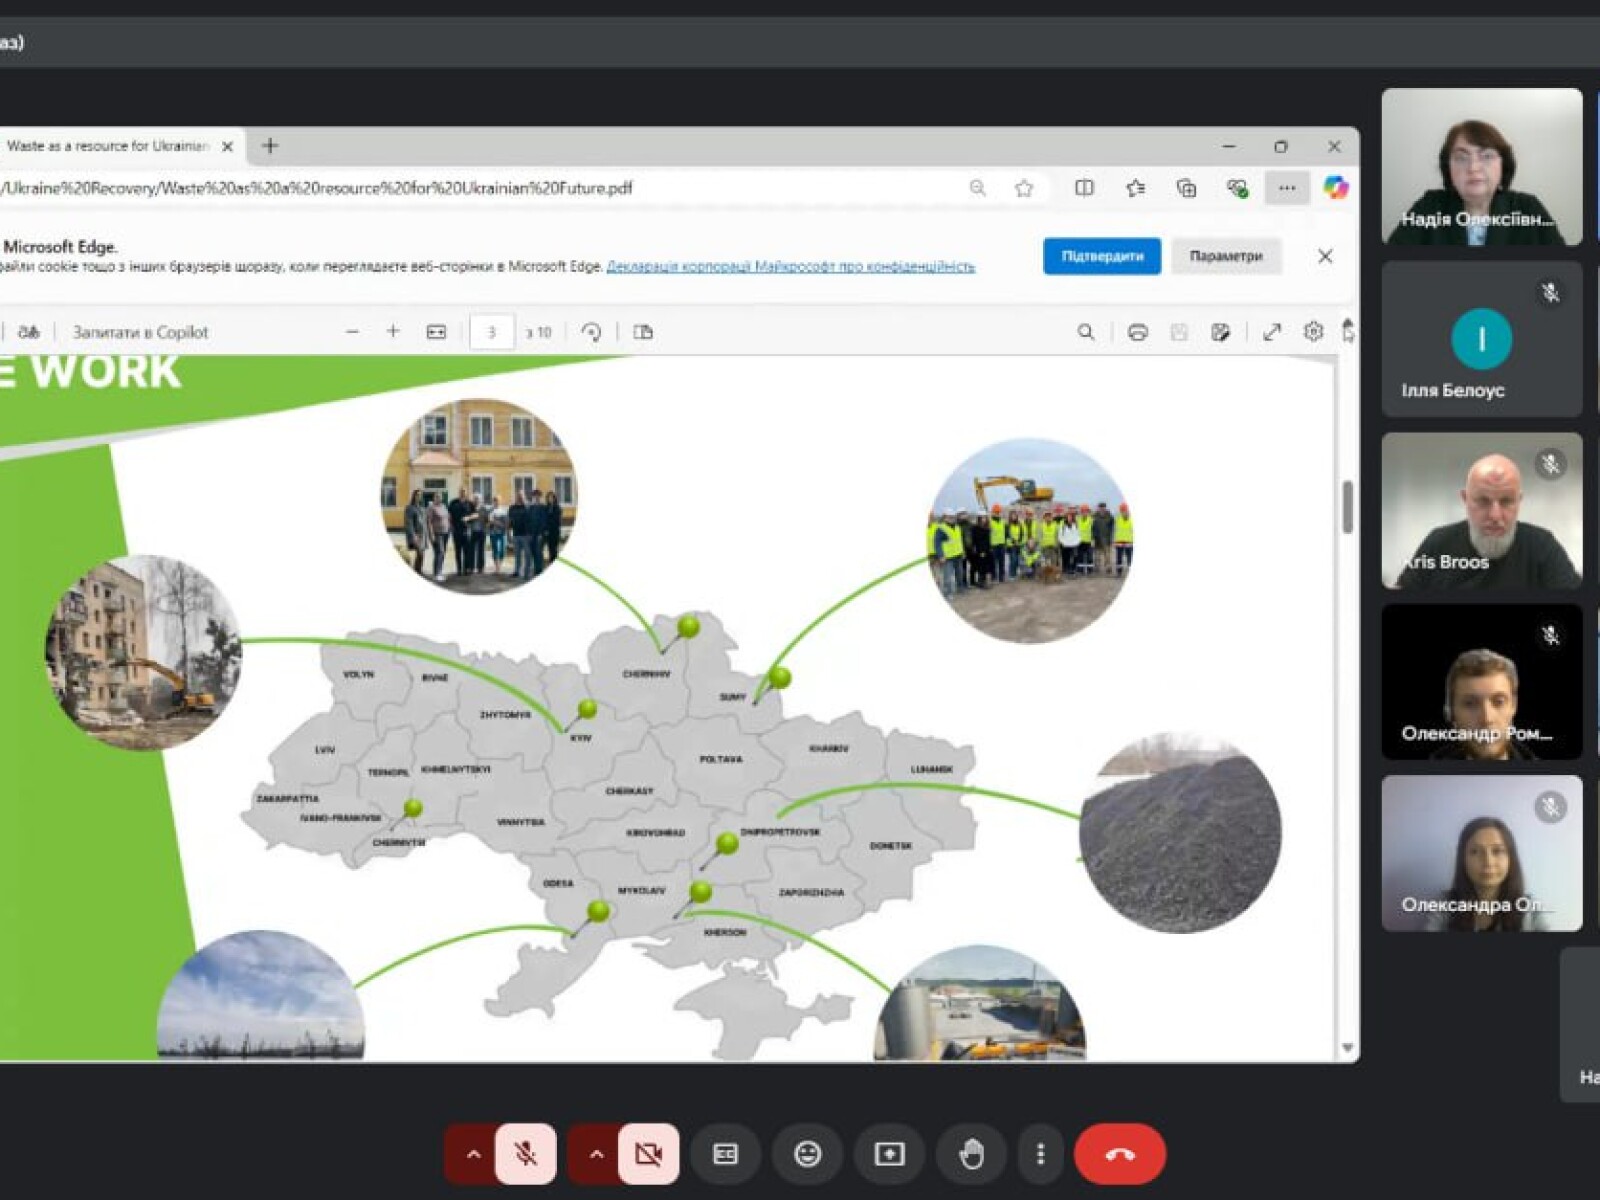Click the 'ODESA' label on the map
The height and width of the screenshot is (1200, 1600).
(x=558, y=883)
